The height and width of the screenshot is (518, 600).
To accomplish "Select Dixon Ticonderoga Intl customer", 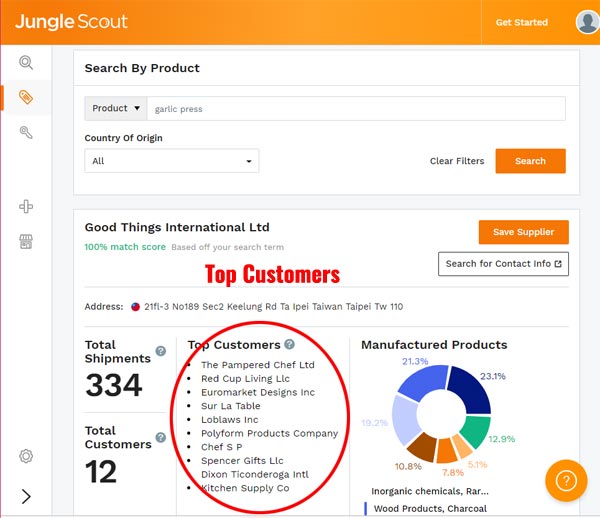I will (255, 474).
